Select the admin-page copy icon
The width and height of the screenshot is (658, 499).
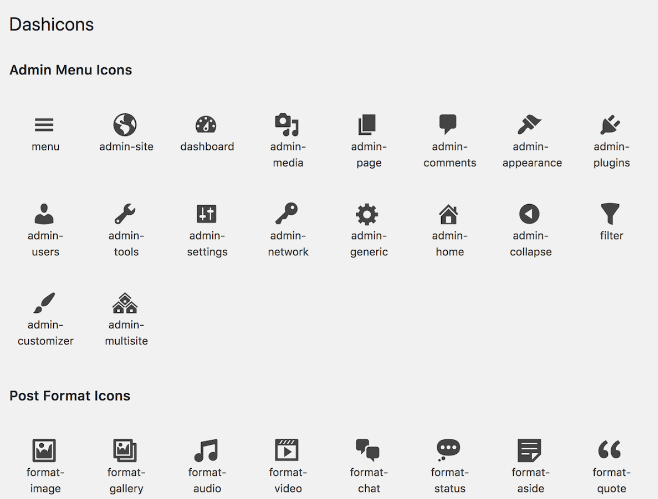click(368, 125)
